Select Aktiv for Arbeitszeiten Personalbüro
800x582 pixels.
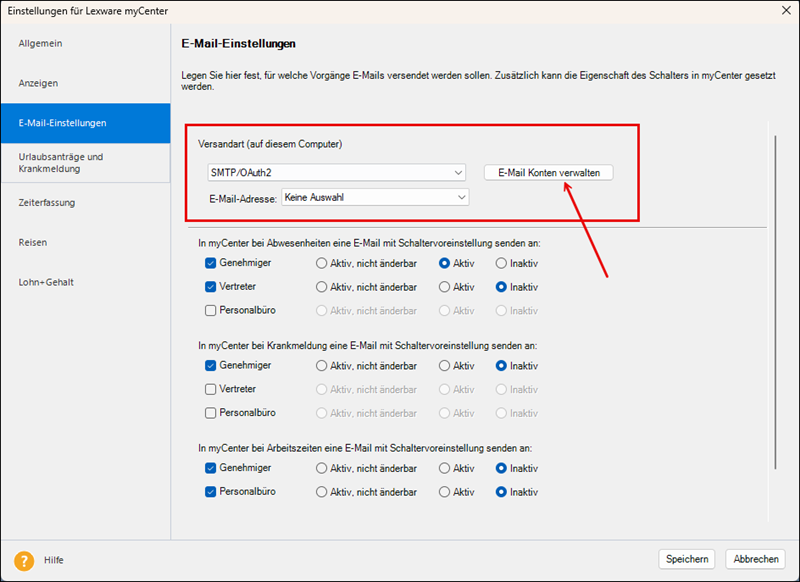[444, 492]
